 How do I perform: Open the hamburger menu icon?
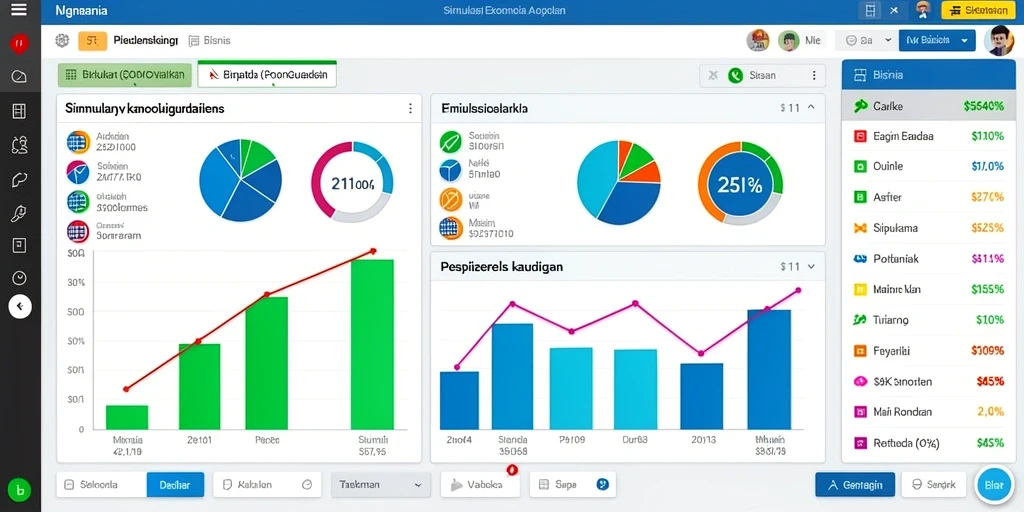[19, 10]
